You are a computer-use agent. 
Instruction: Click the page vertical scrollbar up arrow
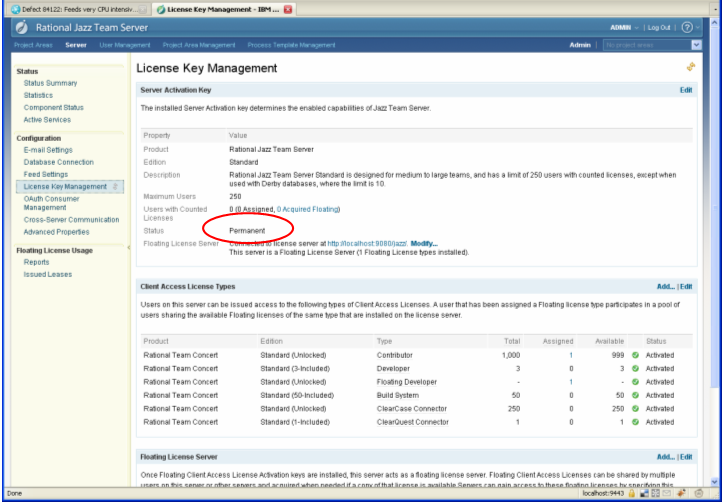(714, 22)
